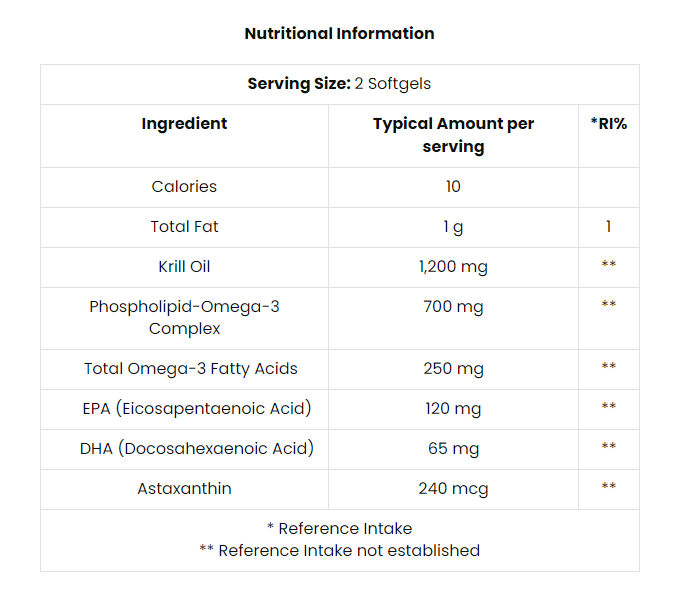
Task: Select the Total Omega-3 Fatty Acids cell
Action: (x=190, y=368)
